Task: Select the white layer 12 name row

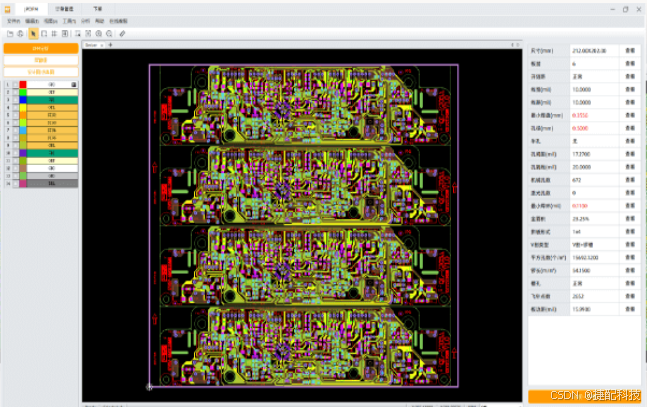Action: (x=52, y=168)
